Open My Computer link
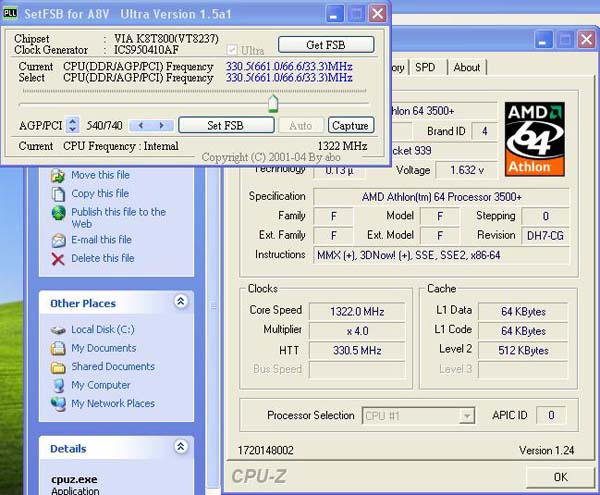 [101, 385]
